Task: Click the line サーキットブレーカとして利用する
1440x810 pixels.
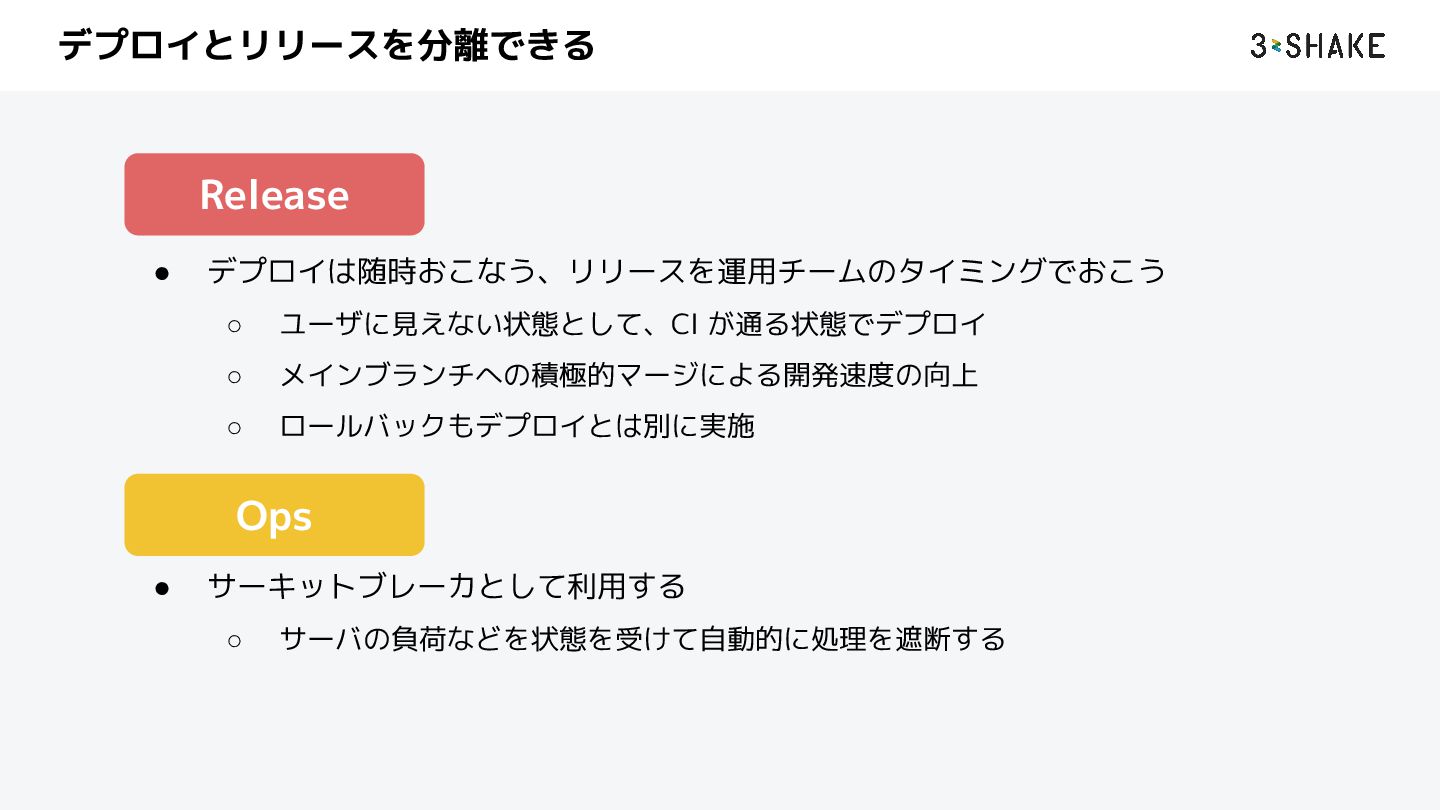Action: point(446,586)
